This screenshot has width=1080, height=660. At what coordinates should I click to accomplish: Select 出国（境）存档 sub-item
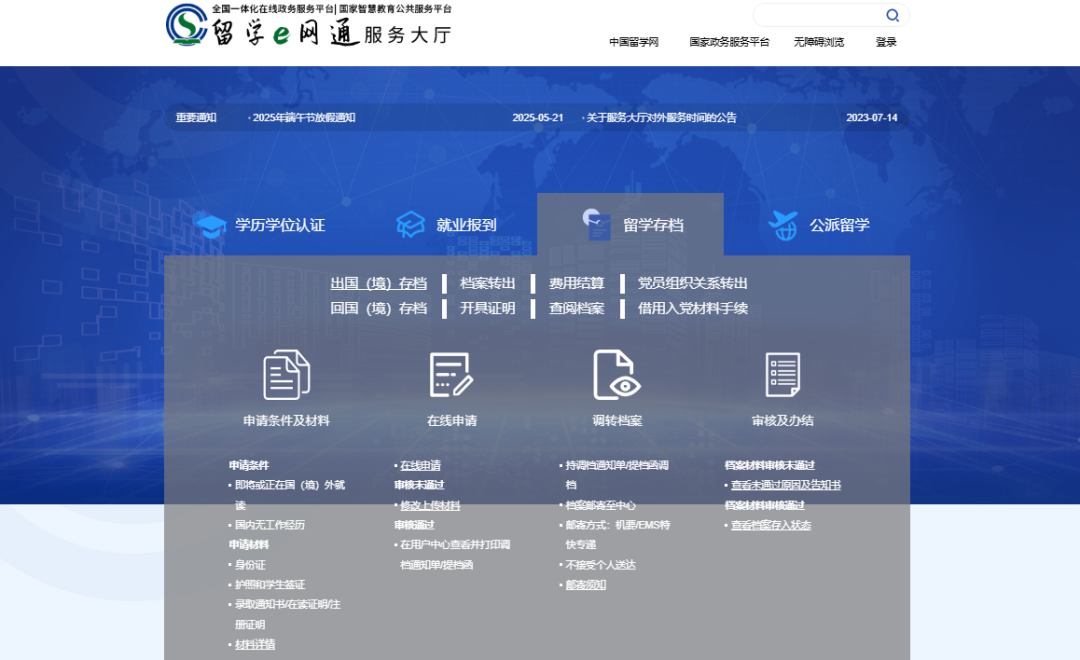click(379, 283)
